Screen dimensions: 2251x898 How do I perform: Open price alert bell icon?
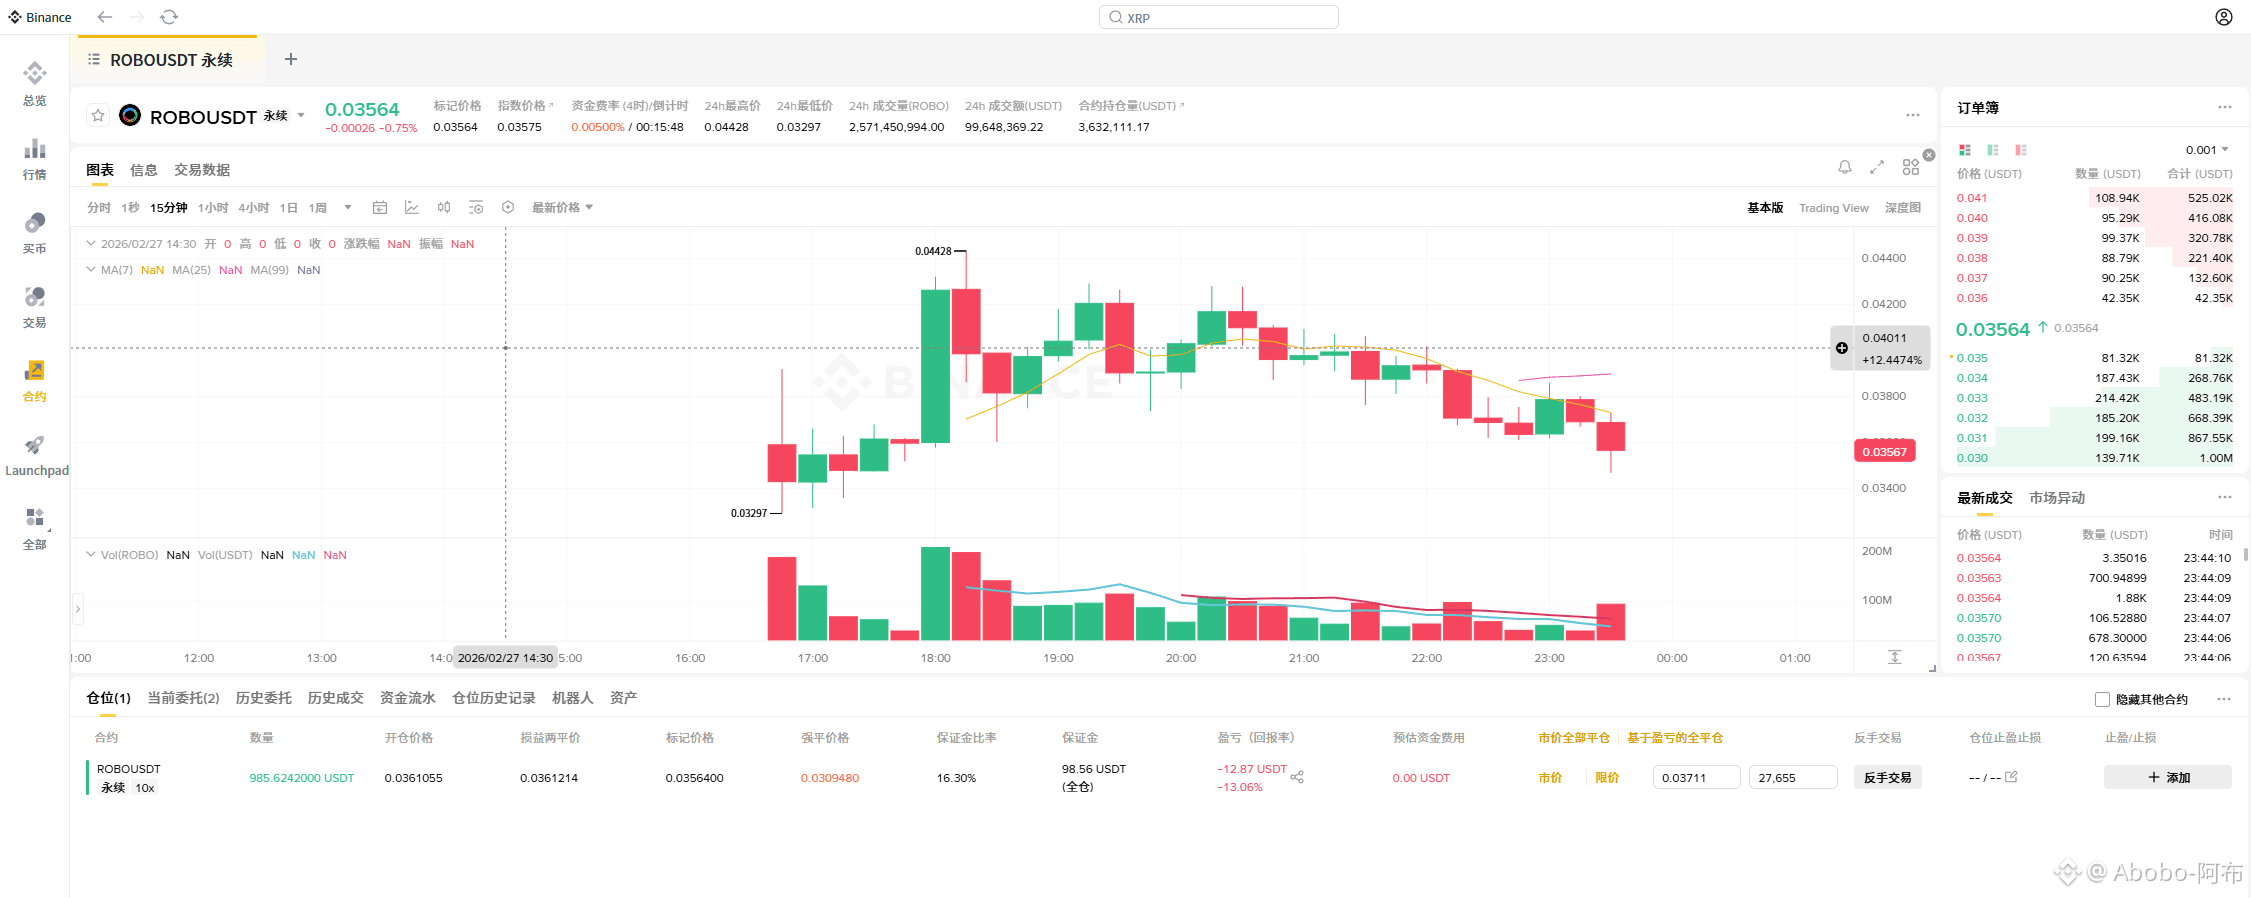[1845, 167]
